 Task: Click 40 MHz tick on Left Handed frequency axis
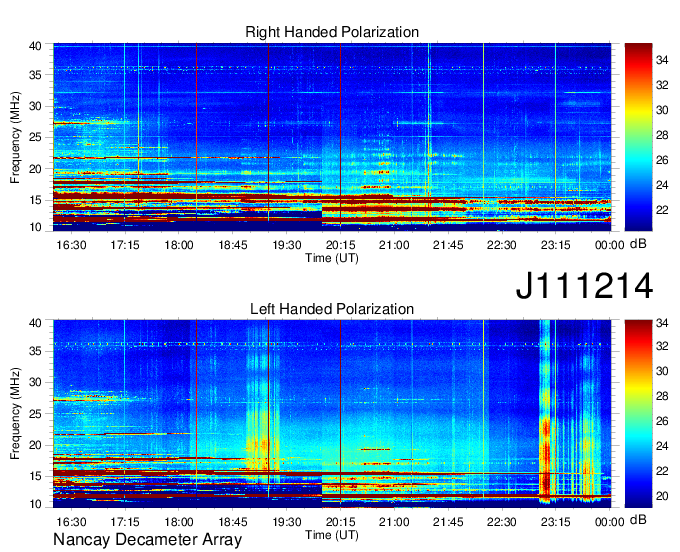(35, 323)
